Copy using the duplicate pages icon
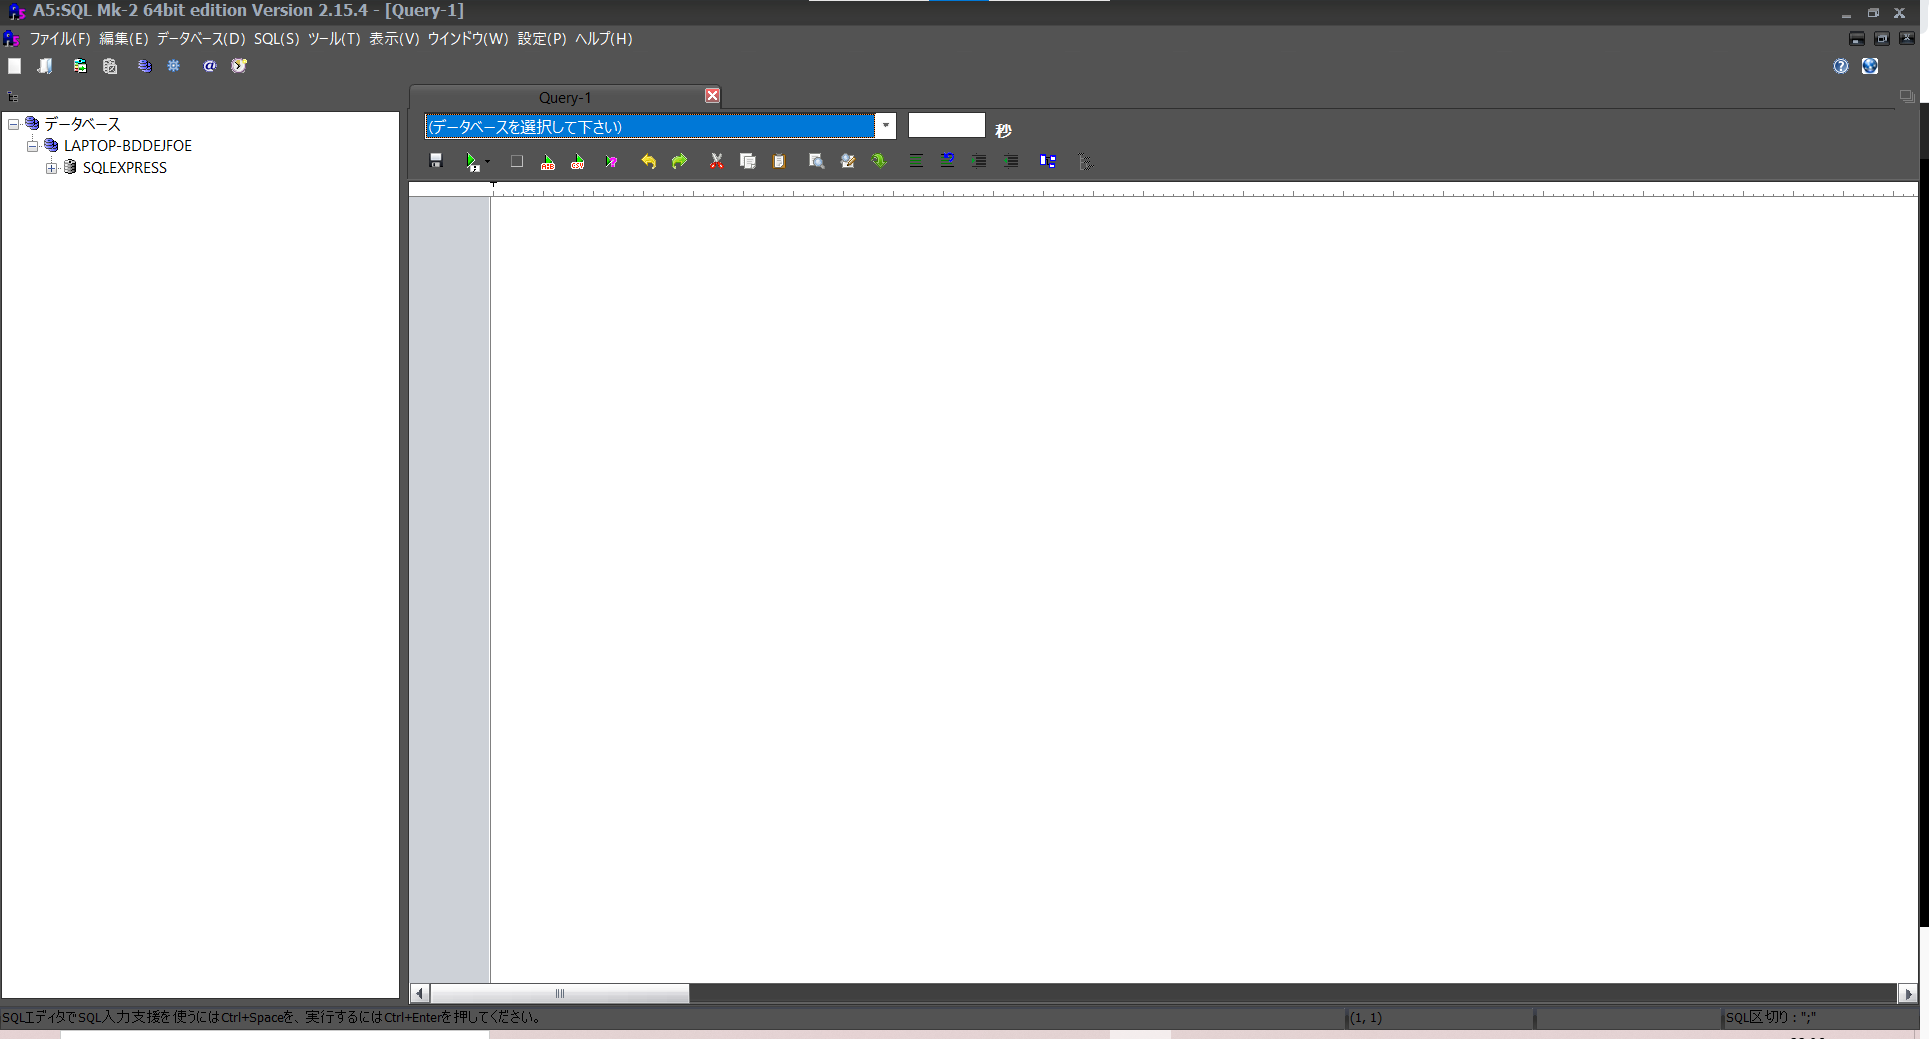Image resolution: width=1929 pixels, height=1039 pixels. [x=748, y=161]
